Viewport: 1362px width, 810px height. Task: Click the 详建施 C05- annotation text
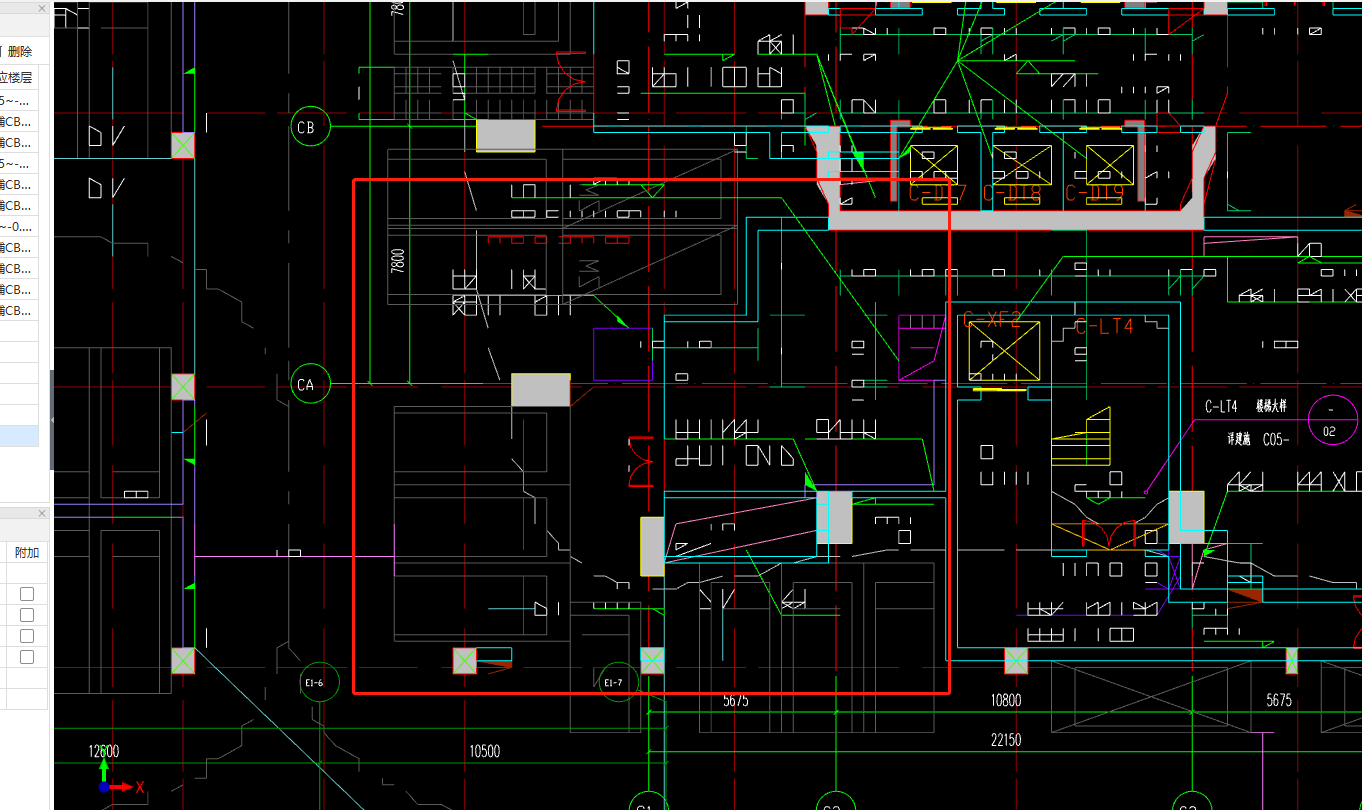pyautogui.click(x=1258, y=439)
